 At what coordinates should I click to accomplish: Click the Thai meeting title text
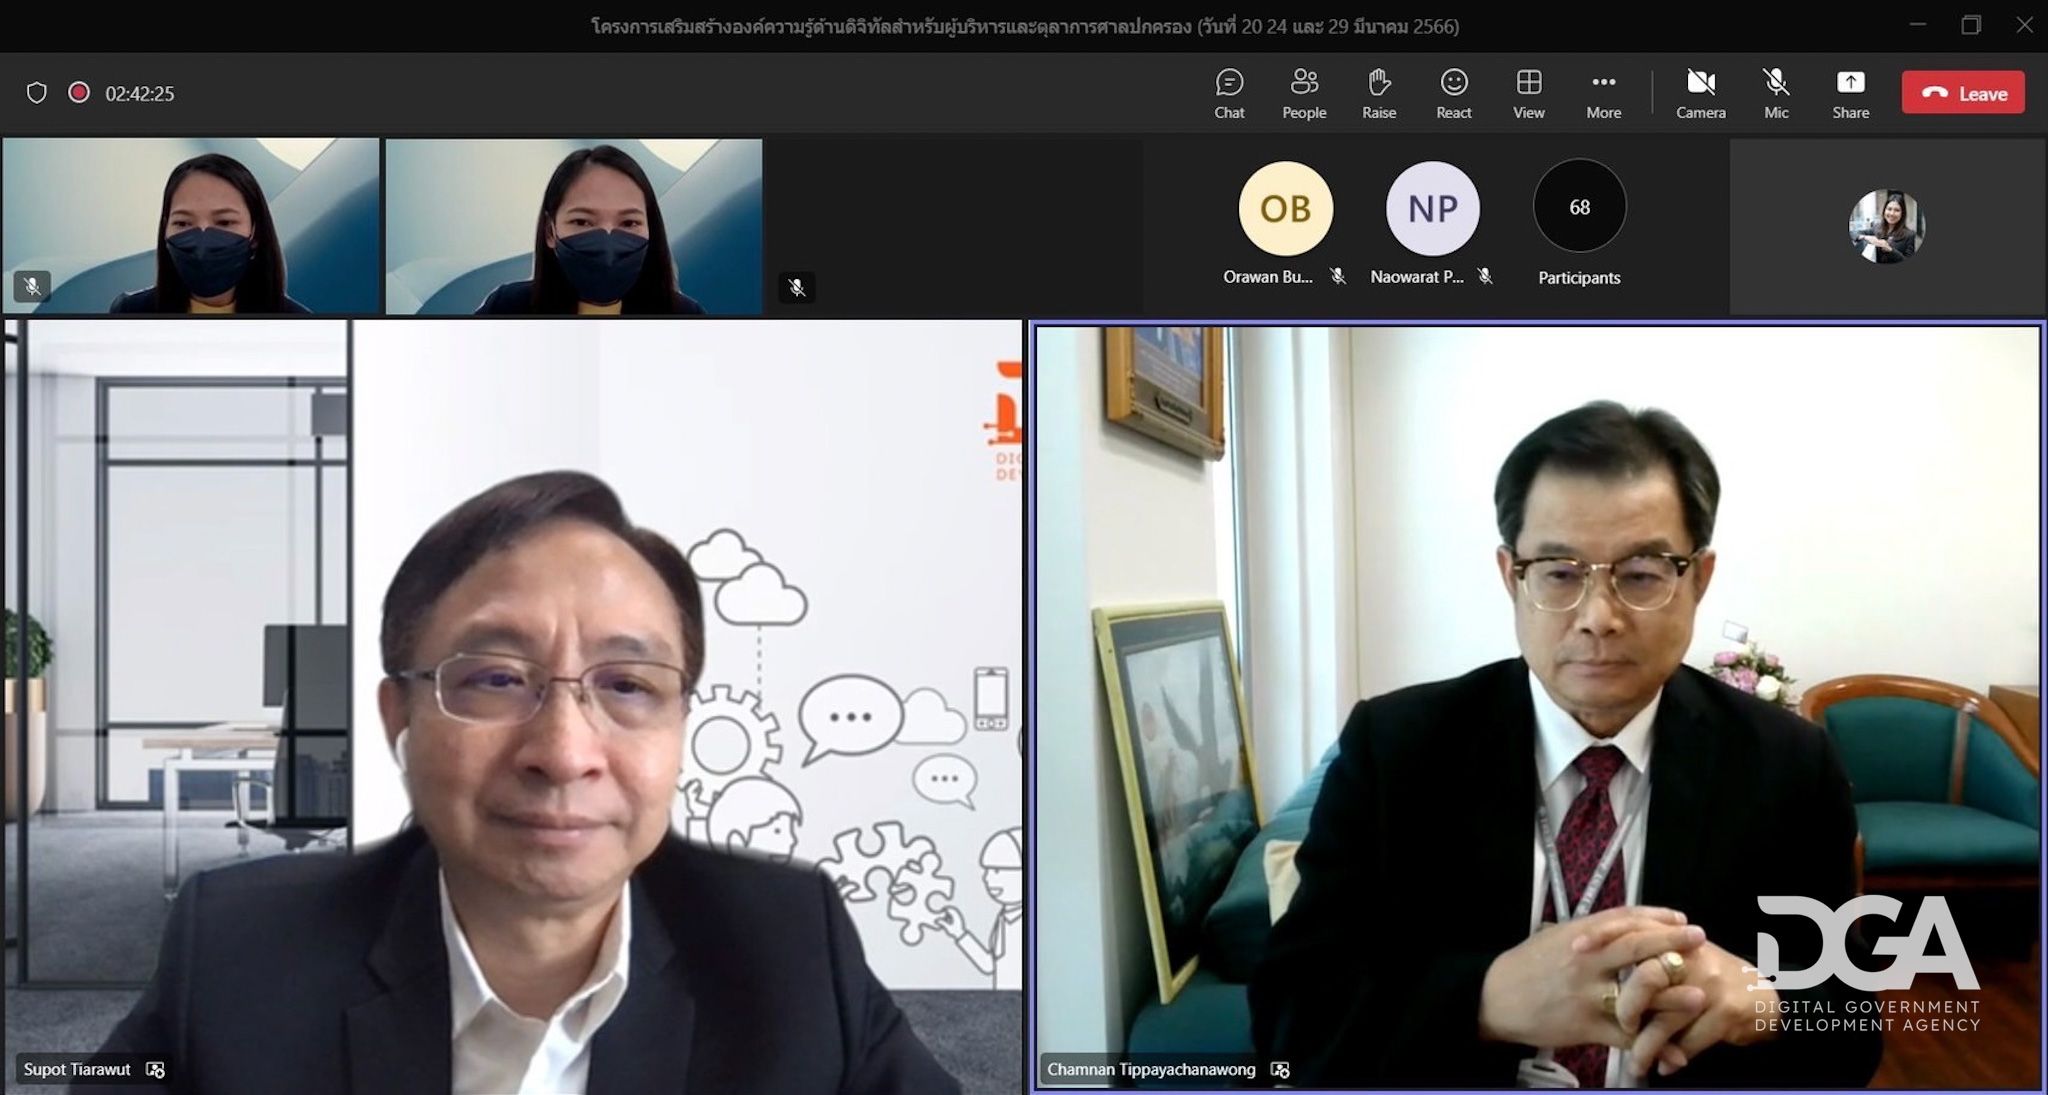click(x=1024, y=26)
